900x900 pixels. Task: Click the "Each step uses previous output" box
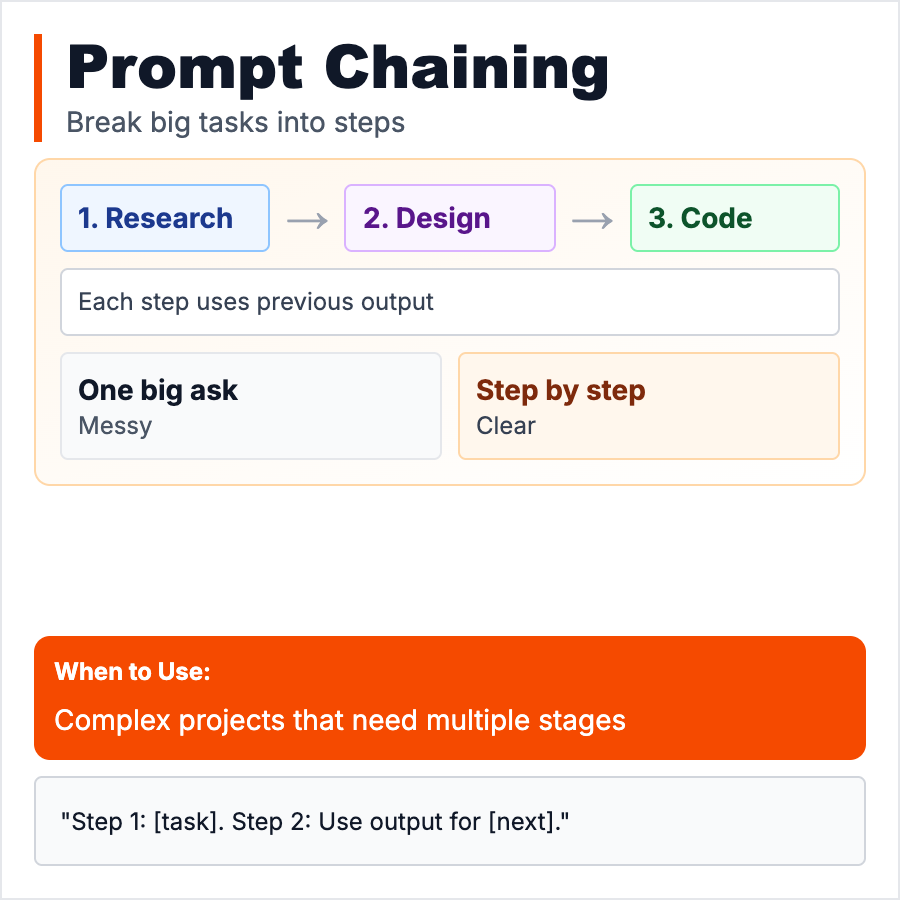coord(449,302)
